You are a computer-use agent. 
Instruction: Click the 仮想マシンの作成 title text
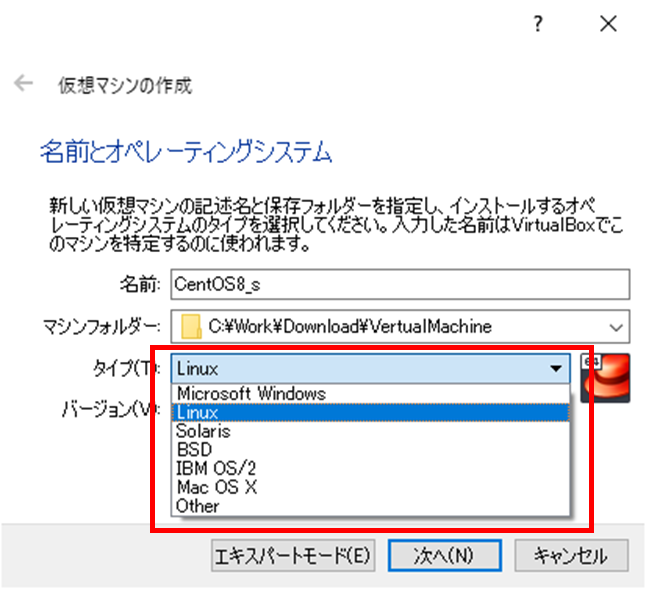tap(125, 86)
